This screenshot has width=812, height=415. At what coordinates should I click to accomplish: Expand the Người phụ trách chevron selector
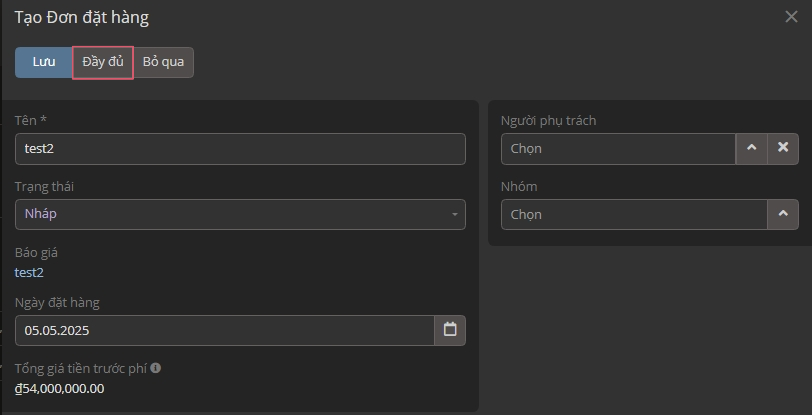pyautogui.click(x=752, y=148)
